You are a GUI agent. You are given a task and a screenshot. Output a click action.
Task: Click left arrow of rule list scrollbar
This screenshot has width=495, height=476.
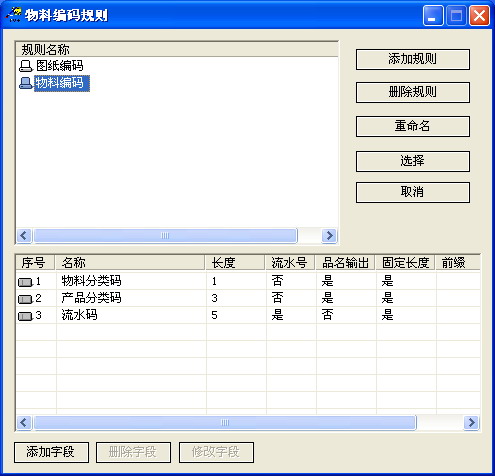tap(24, 236)
